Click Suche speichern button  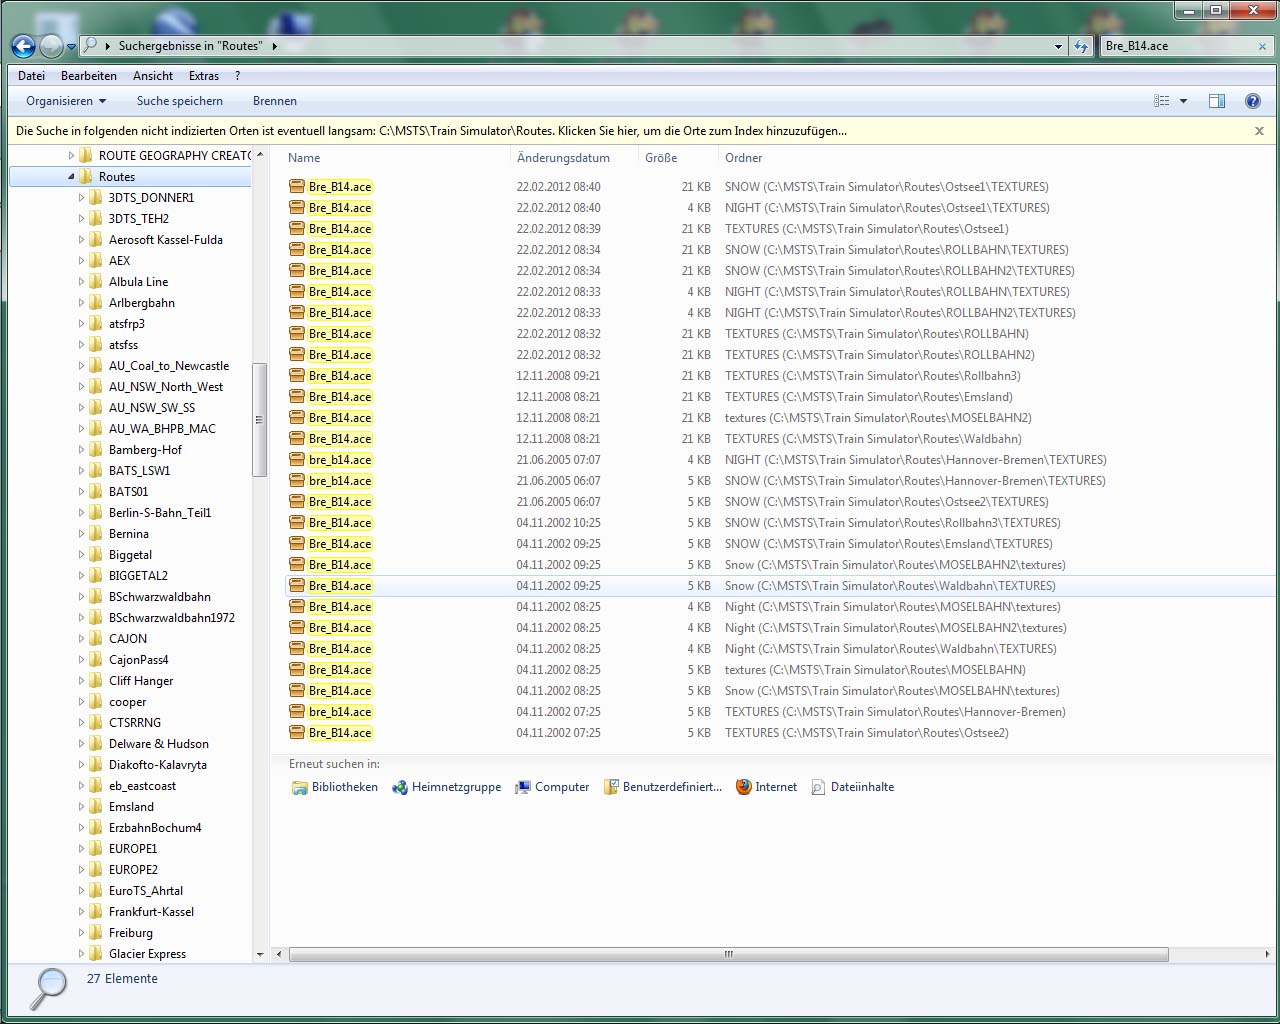tap(180, 101)
